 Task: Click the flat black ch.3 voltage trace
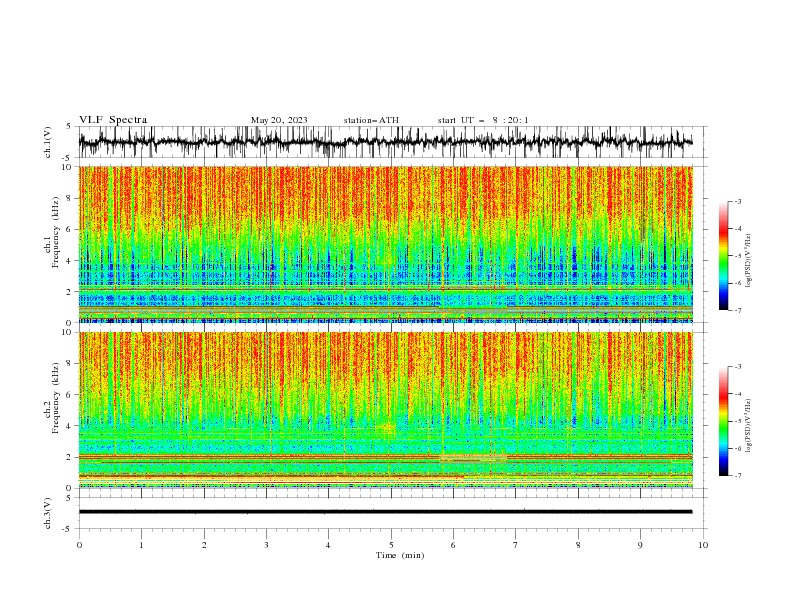(385, 512)
